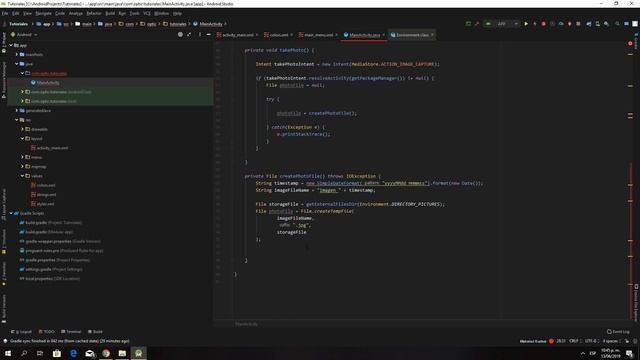The image size is (640, 360).
Task: Click the Search Everywhere magnifier icon
Action: click(x=618, y=24)
